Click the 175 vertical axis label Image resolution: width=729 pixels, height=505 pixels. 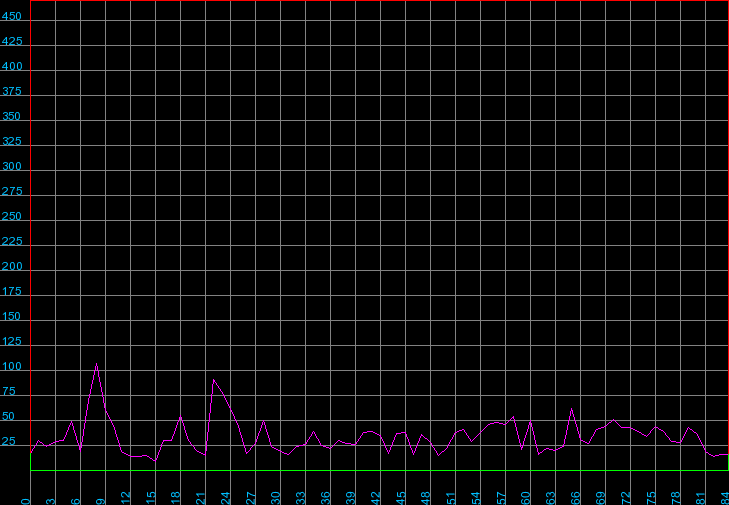pos(12,292)
